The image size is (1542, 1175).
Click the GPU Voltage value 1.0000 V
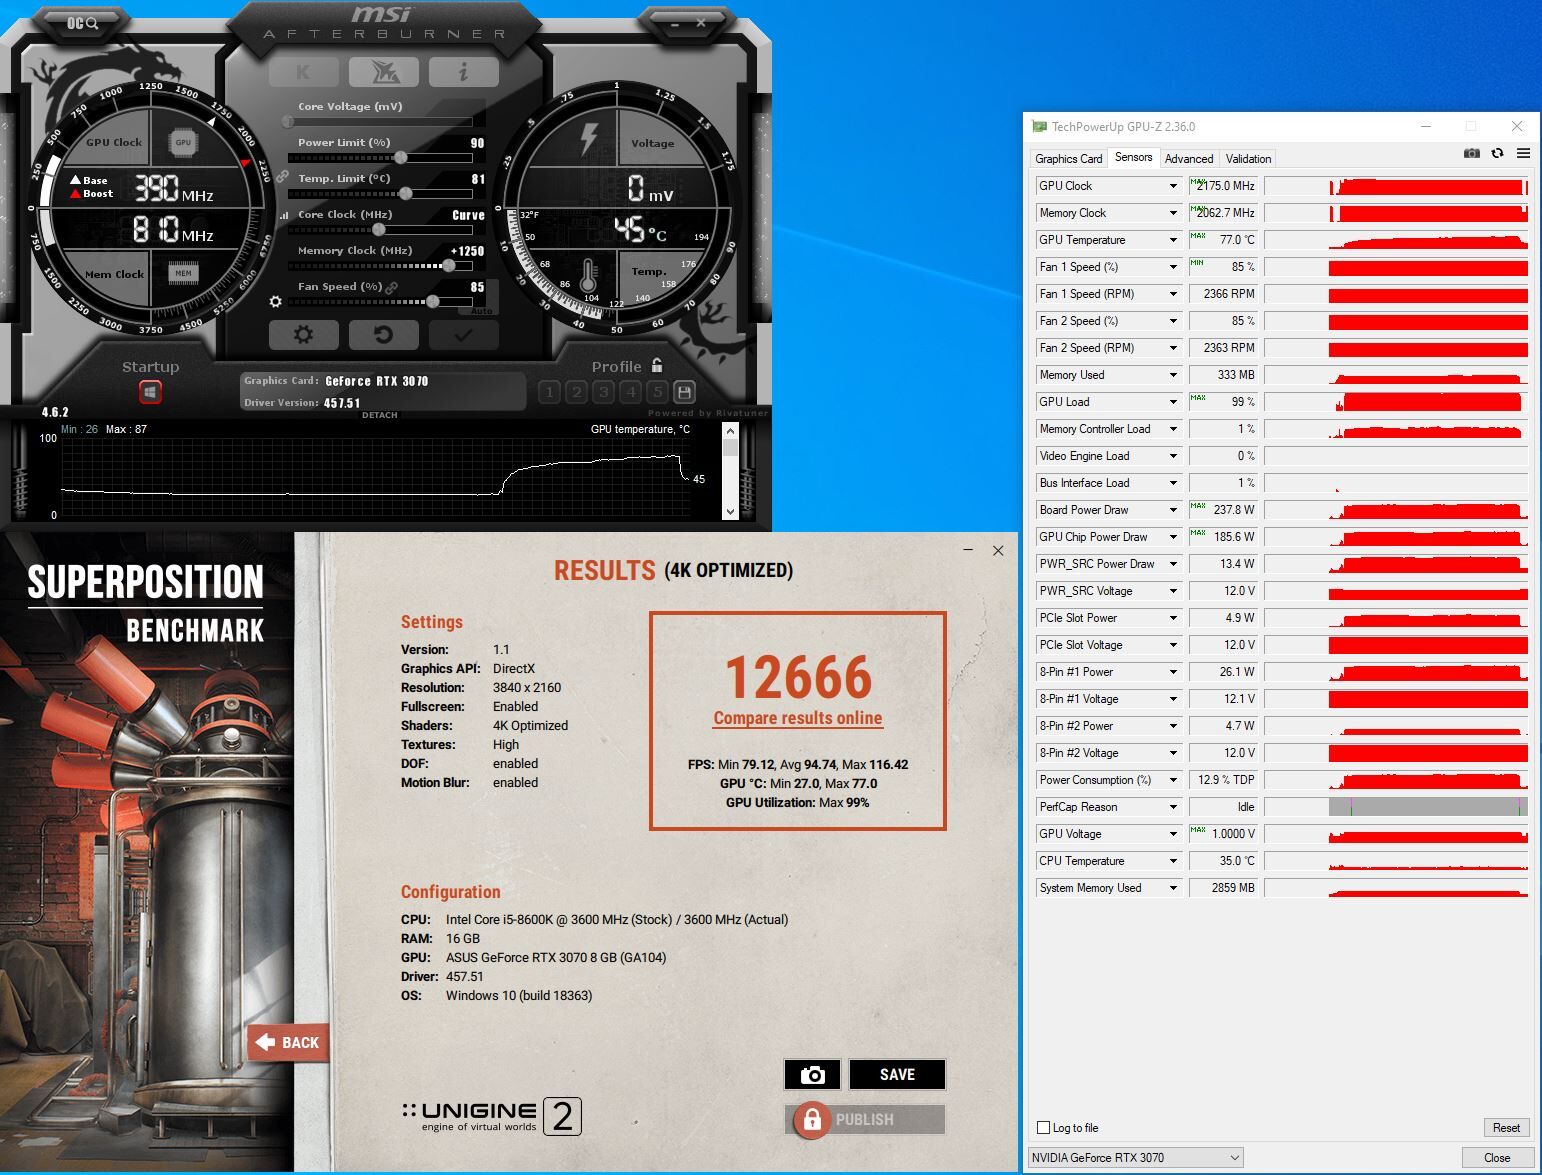click(x=1223, y=834)
